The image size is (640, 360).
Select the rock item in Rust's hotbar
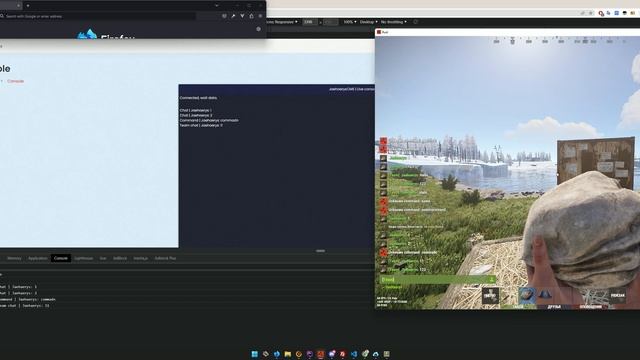click(x=527, y=295)
